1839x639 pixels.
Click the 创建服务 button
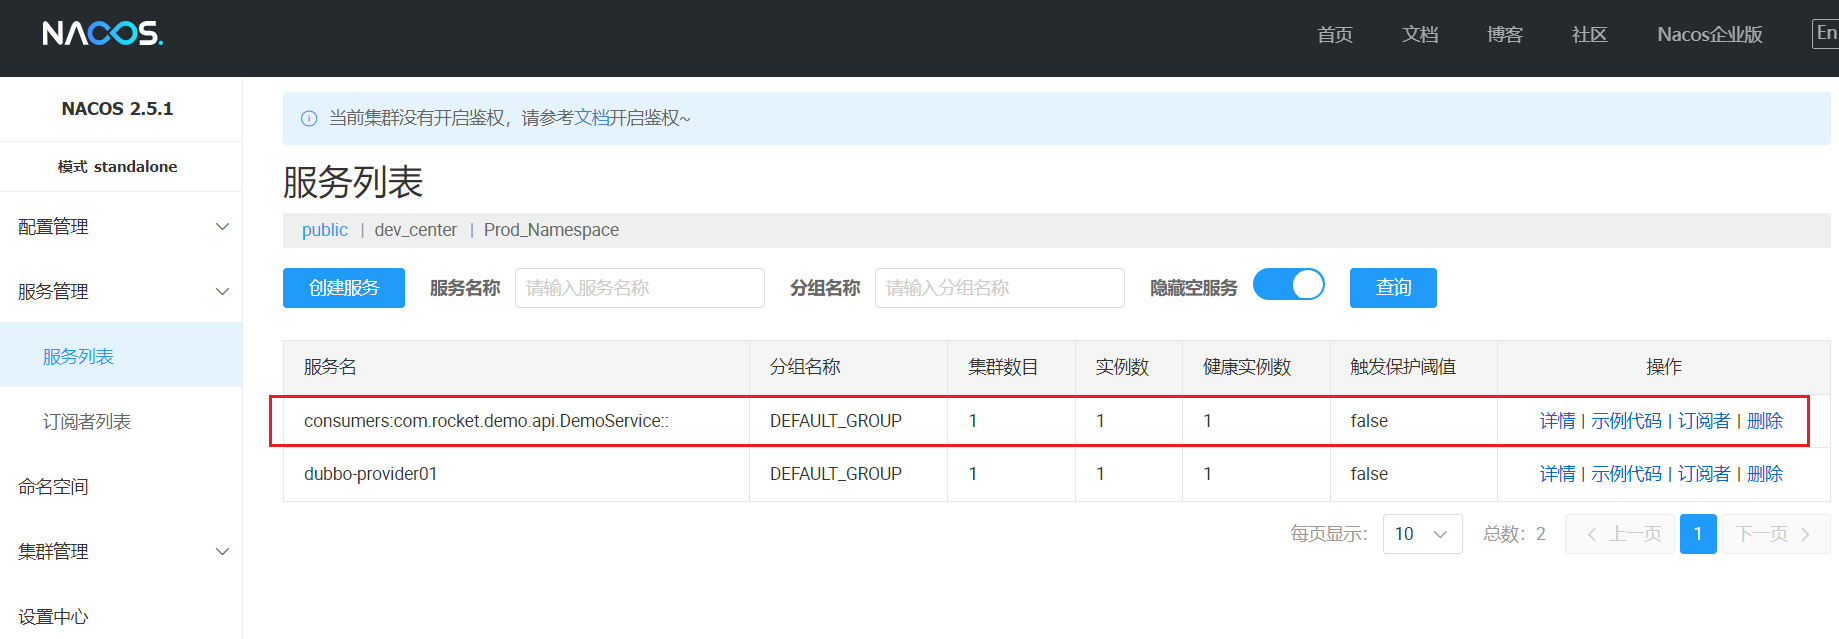[343, 288]
